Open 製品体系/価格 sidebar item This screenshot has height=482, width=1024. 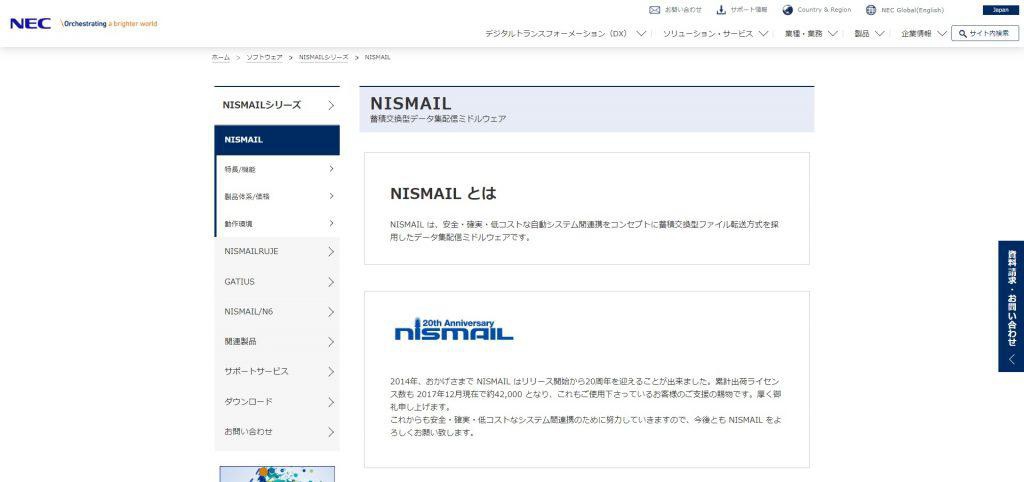(277, 196)
